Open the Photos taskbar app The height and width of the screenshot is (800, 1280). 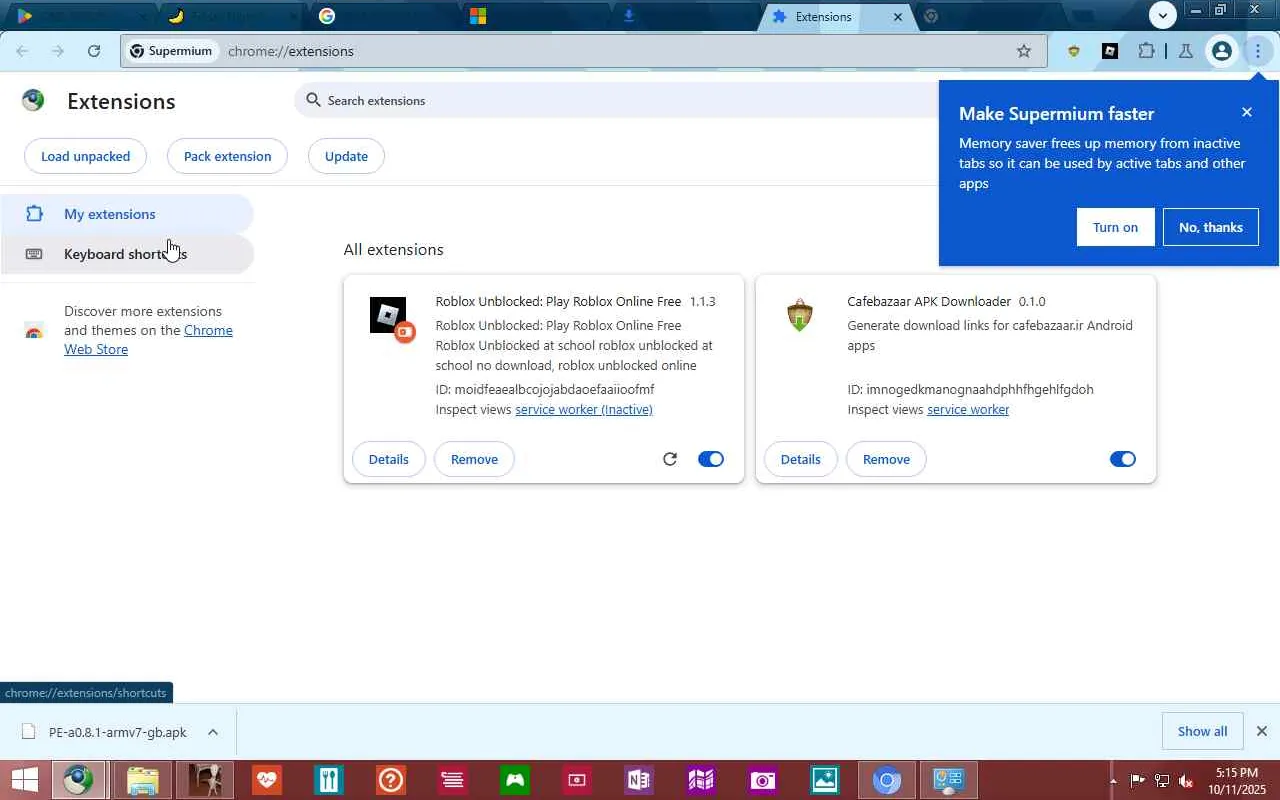[x=824, y=780]
